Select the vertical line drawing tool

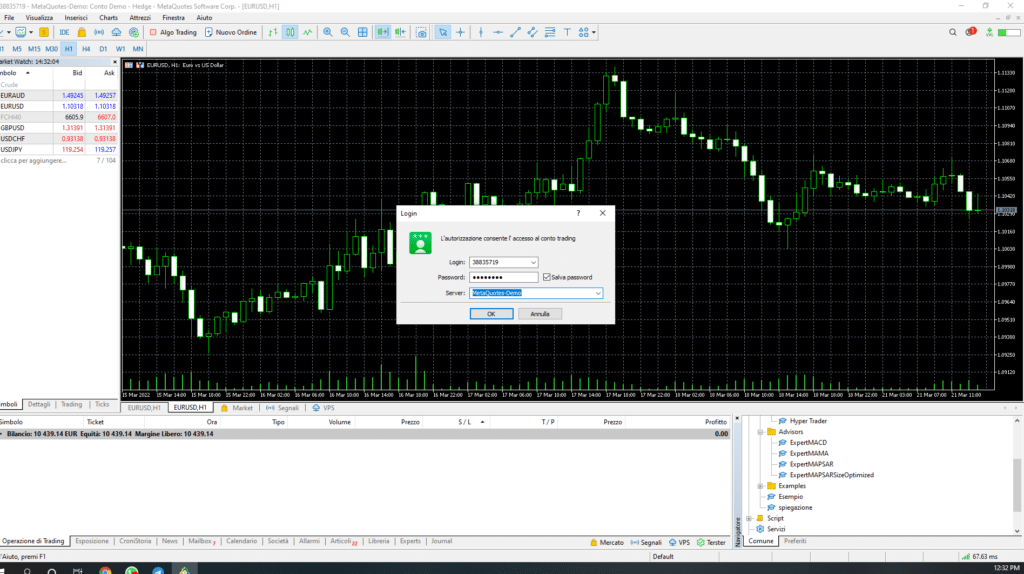(x=481, y=32)
